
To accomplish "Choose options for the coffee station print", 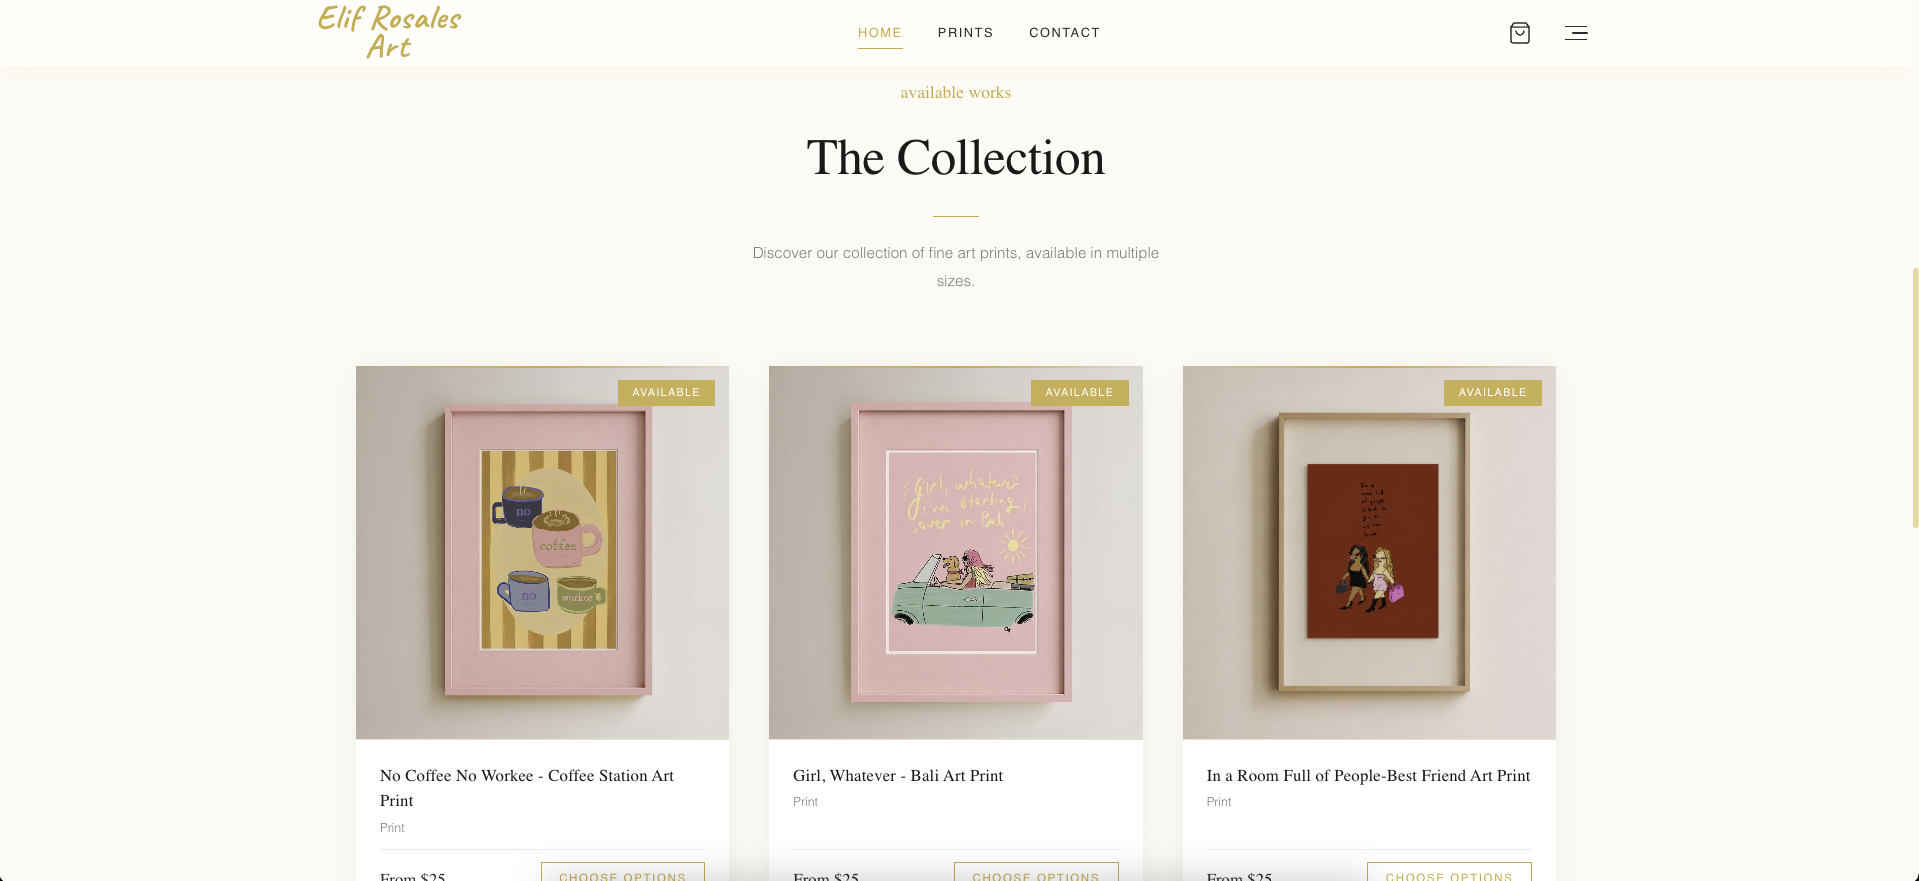I will pyautogui.click(x=623, y=872).
